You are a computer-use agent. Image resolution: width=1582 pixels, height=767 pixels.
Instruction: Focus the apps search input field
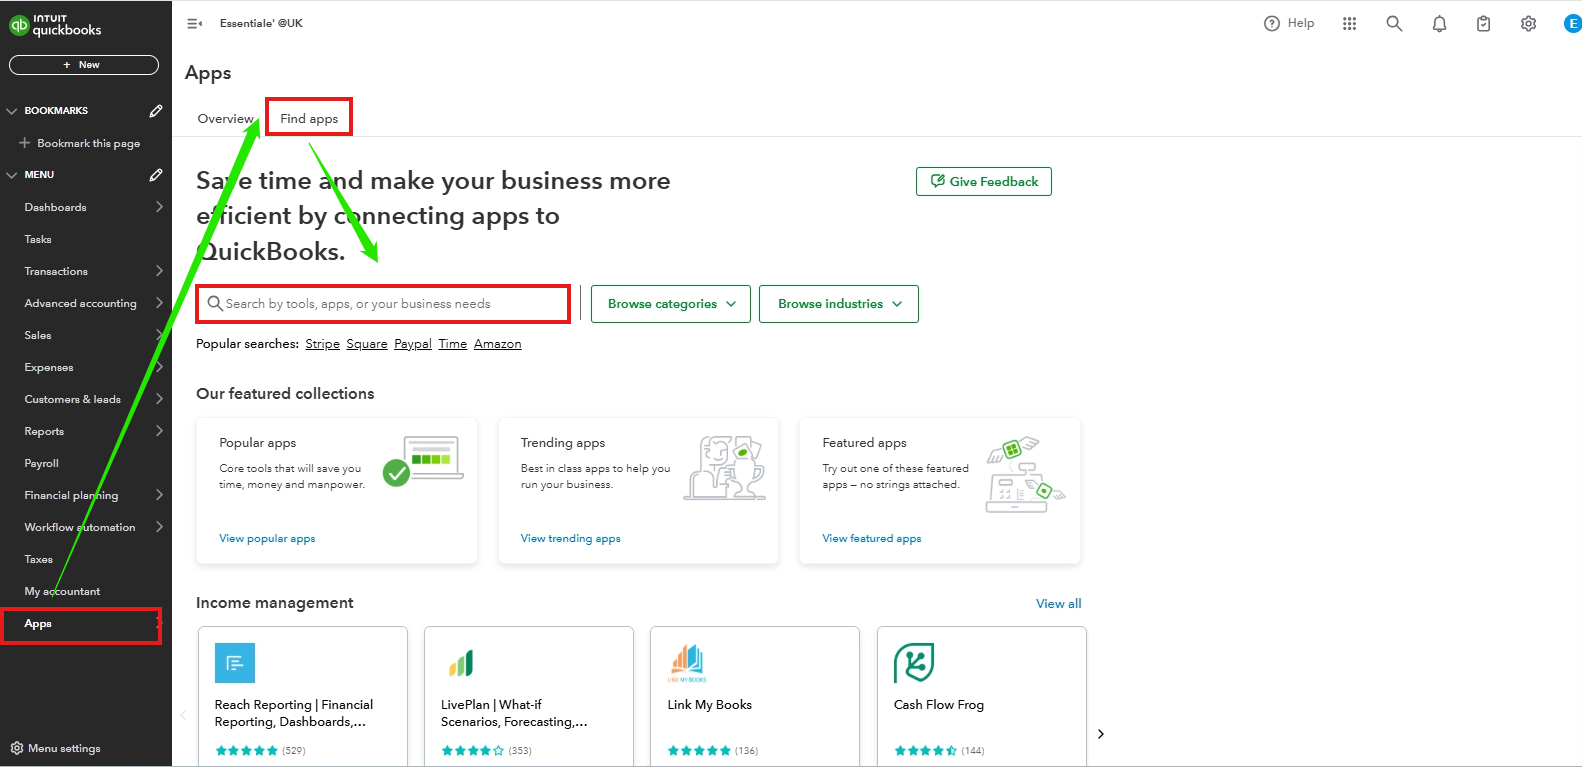[x=383, y=304]
